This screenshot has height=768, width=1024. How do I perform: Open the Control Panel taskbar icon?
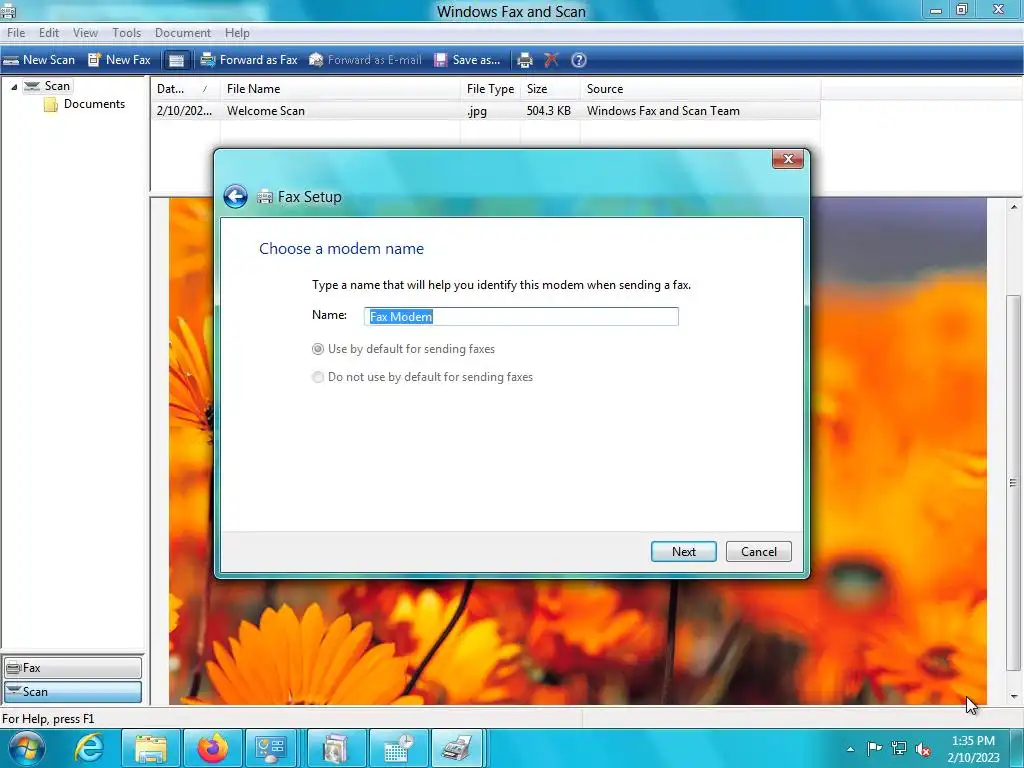pos(272,748)
